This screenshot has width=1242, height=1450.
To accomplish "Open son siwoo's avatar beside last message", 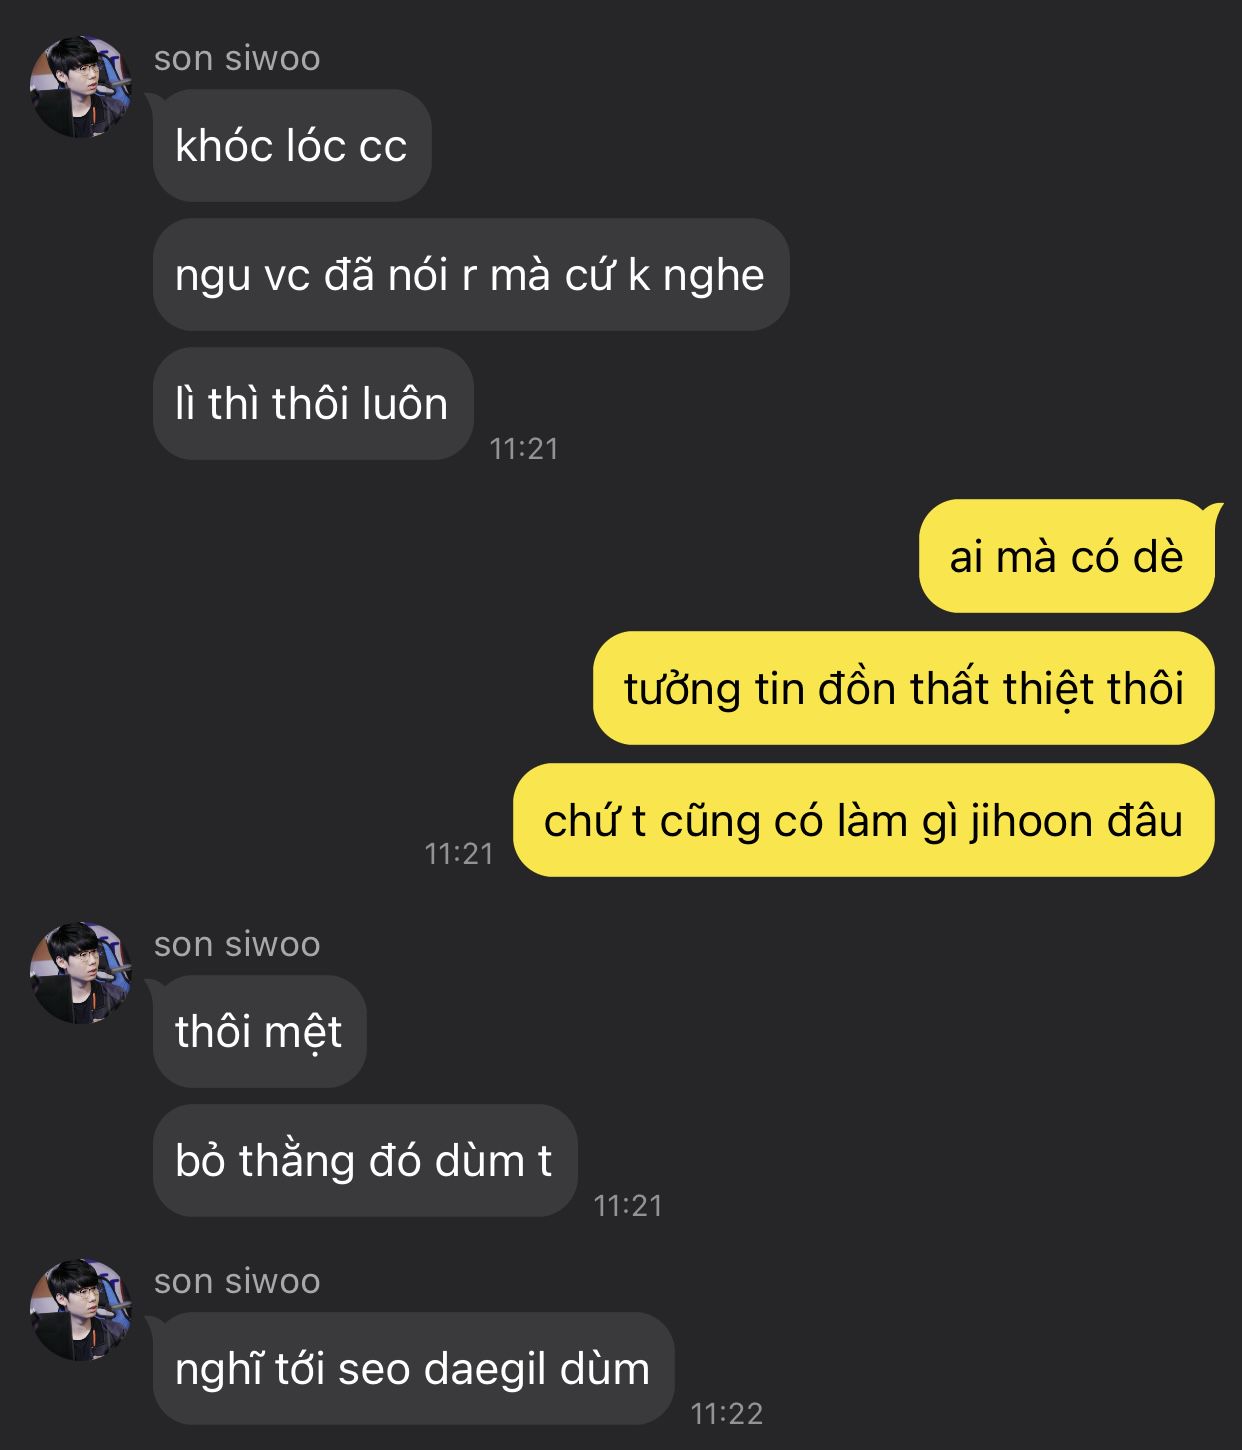I will pyautogui.click(x=81, y=1310).
